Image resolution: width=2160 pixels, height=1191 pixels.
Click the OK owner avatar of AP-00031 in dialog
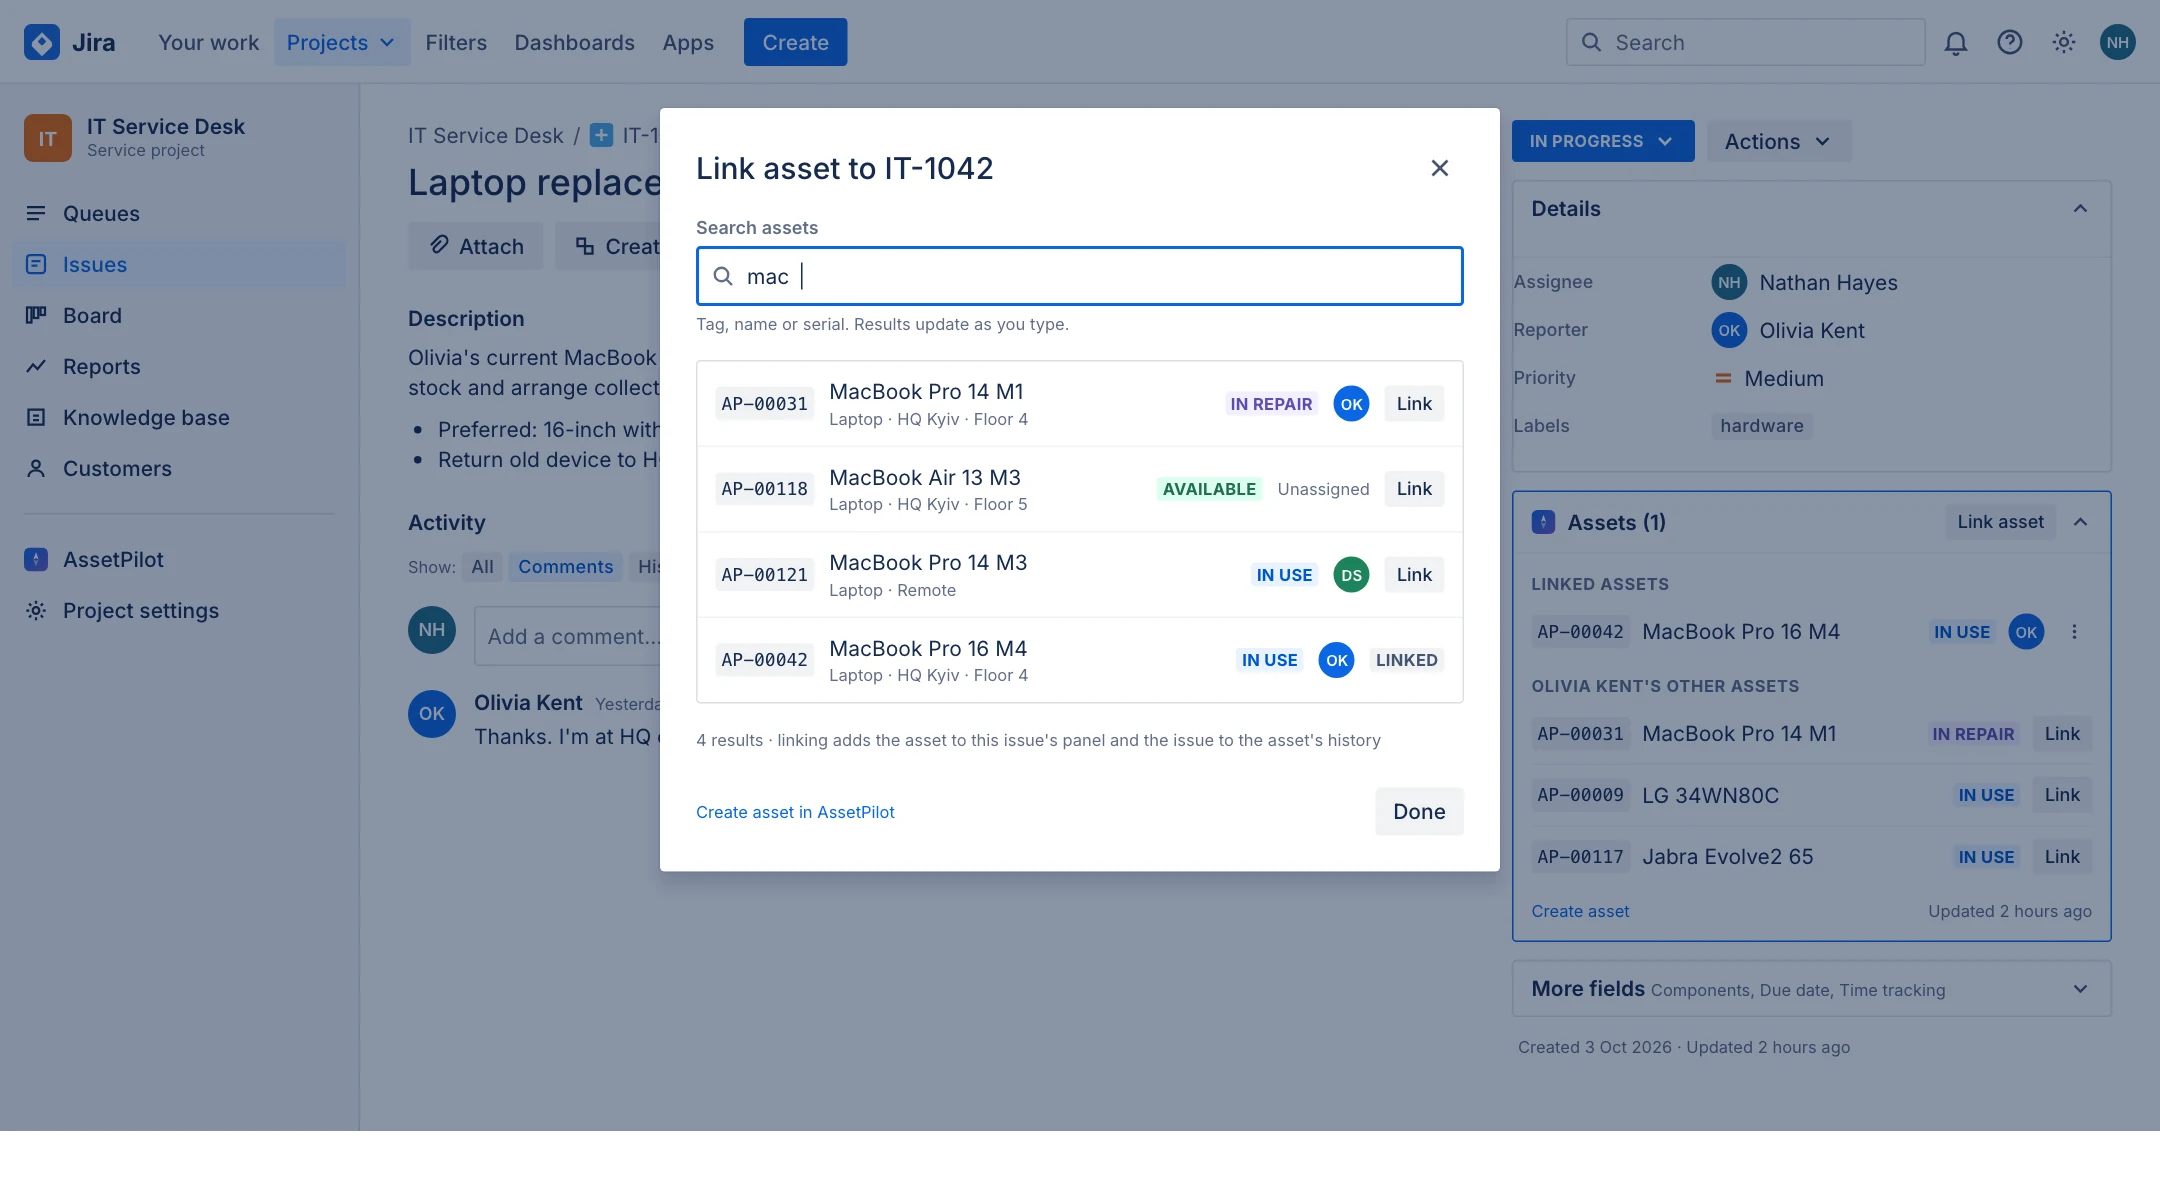click(1351, 404)
